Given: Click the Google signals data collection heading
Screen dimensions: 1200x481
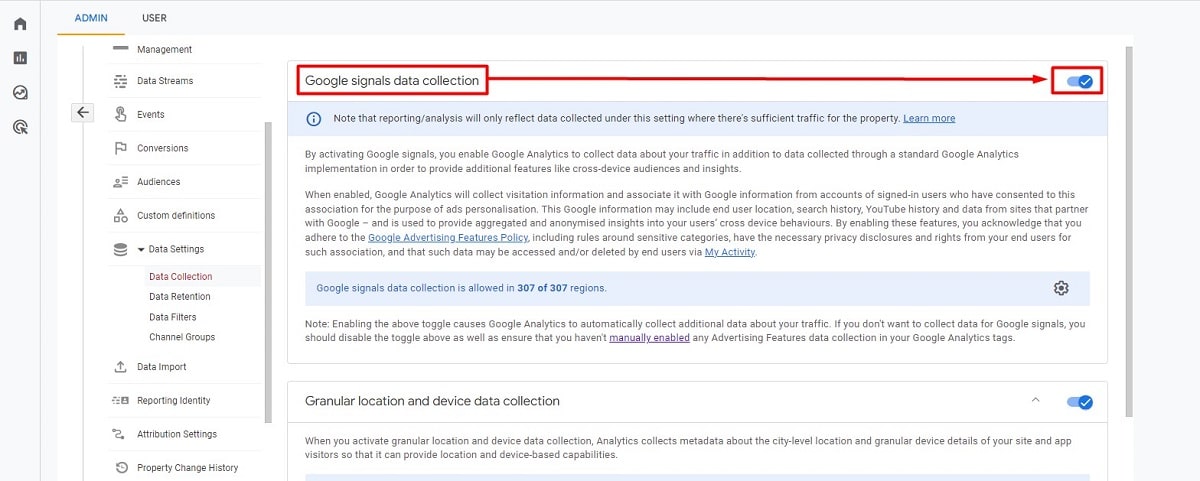Looking at the screenshot, I should coord(392,80).
